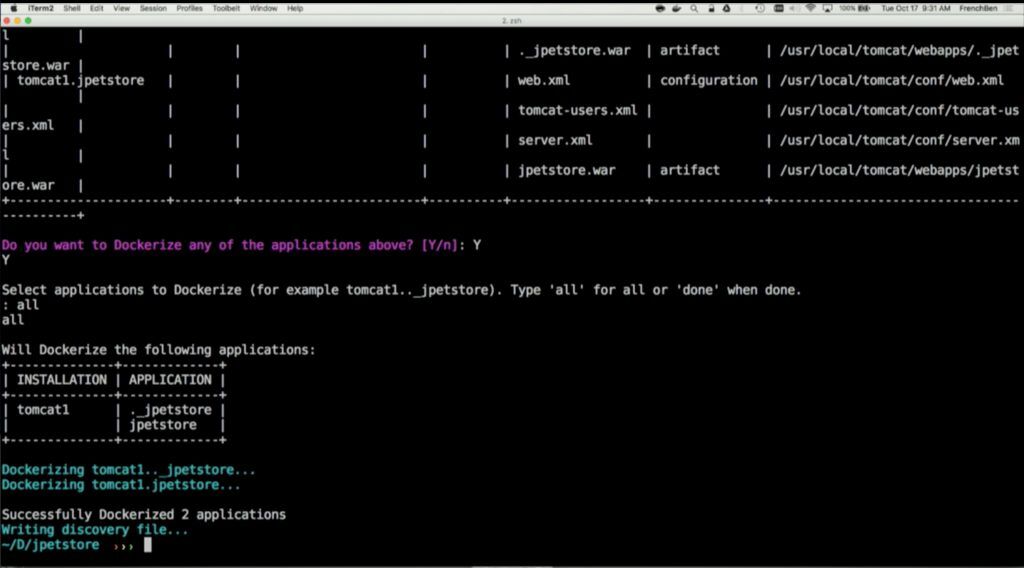Image resolution: width=1024 pixels, height=568 pixels.
Task: Click ._jpetstore.war file name cell
Action: tap(574, 50)
